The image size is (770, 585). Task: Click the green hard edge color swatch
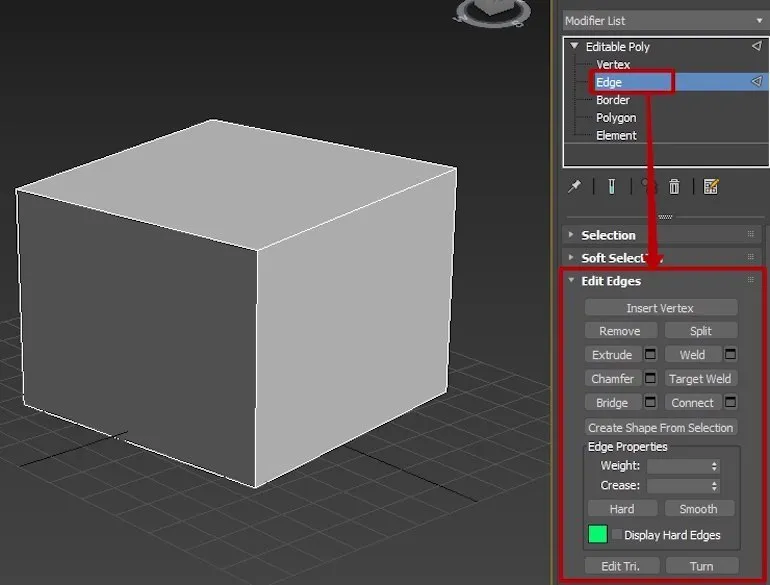pyautogui.click(x=598, y=535)
